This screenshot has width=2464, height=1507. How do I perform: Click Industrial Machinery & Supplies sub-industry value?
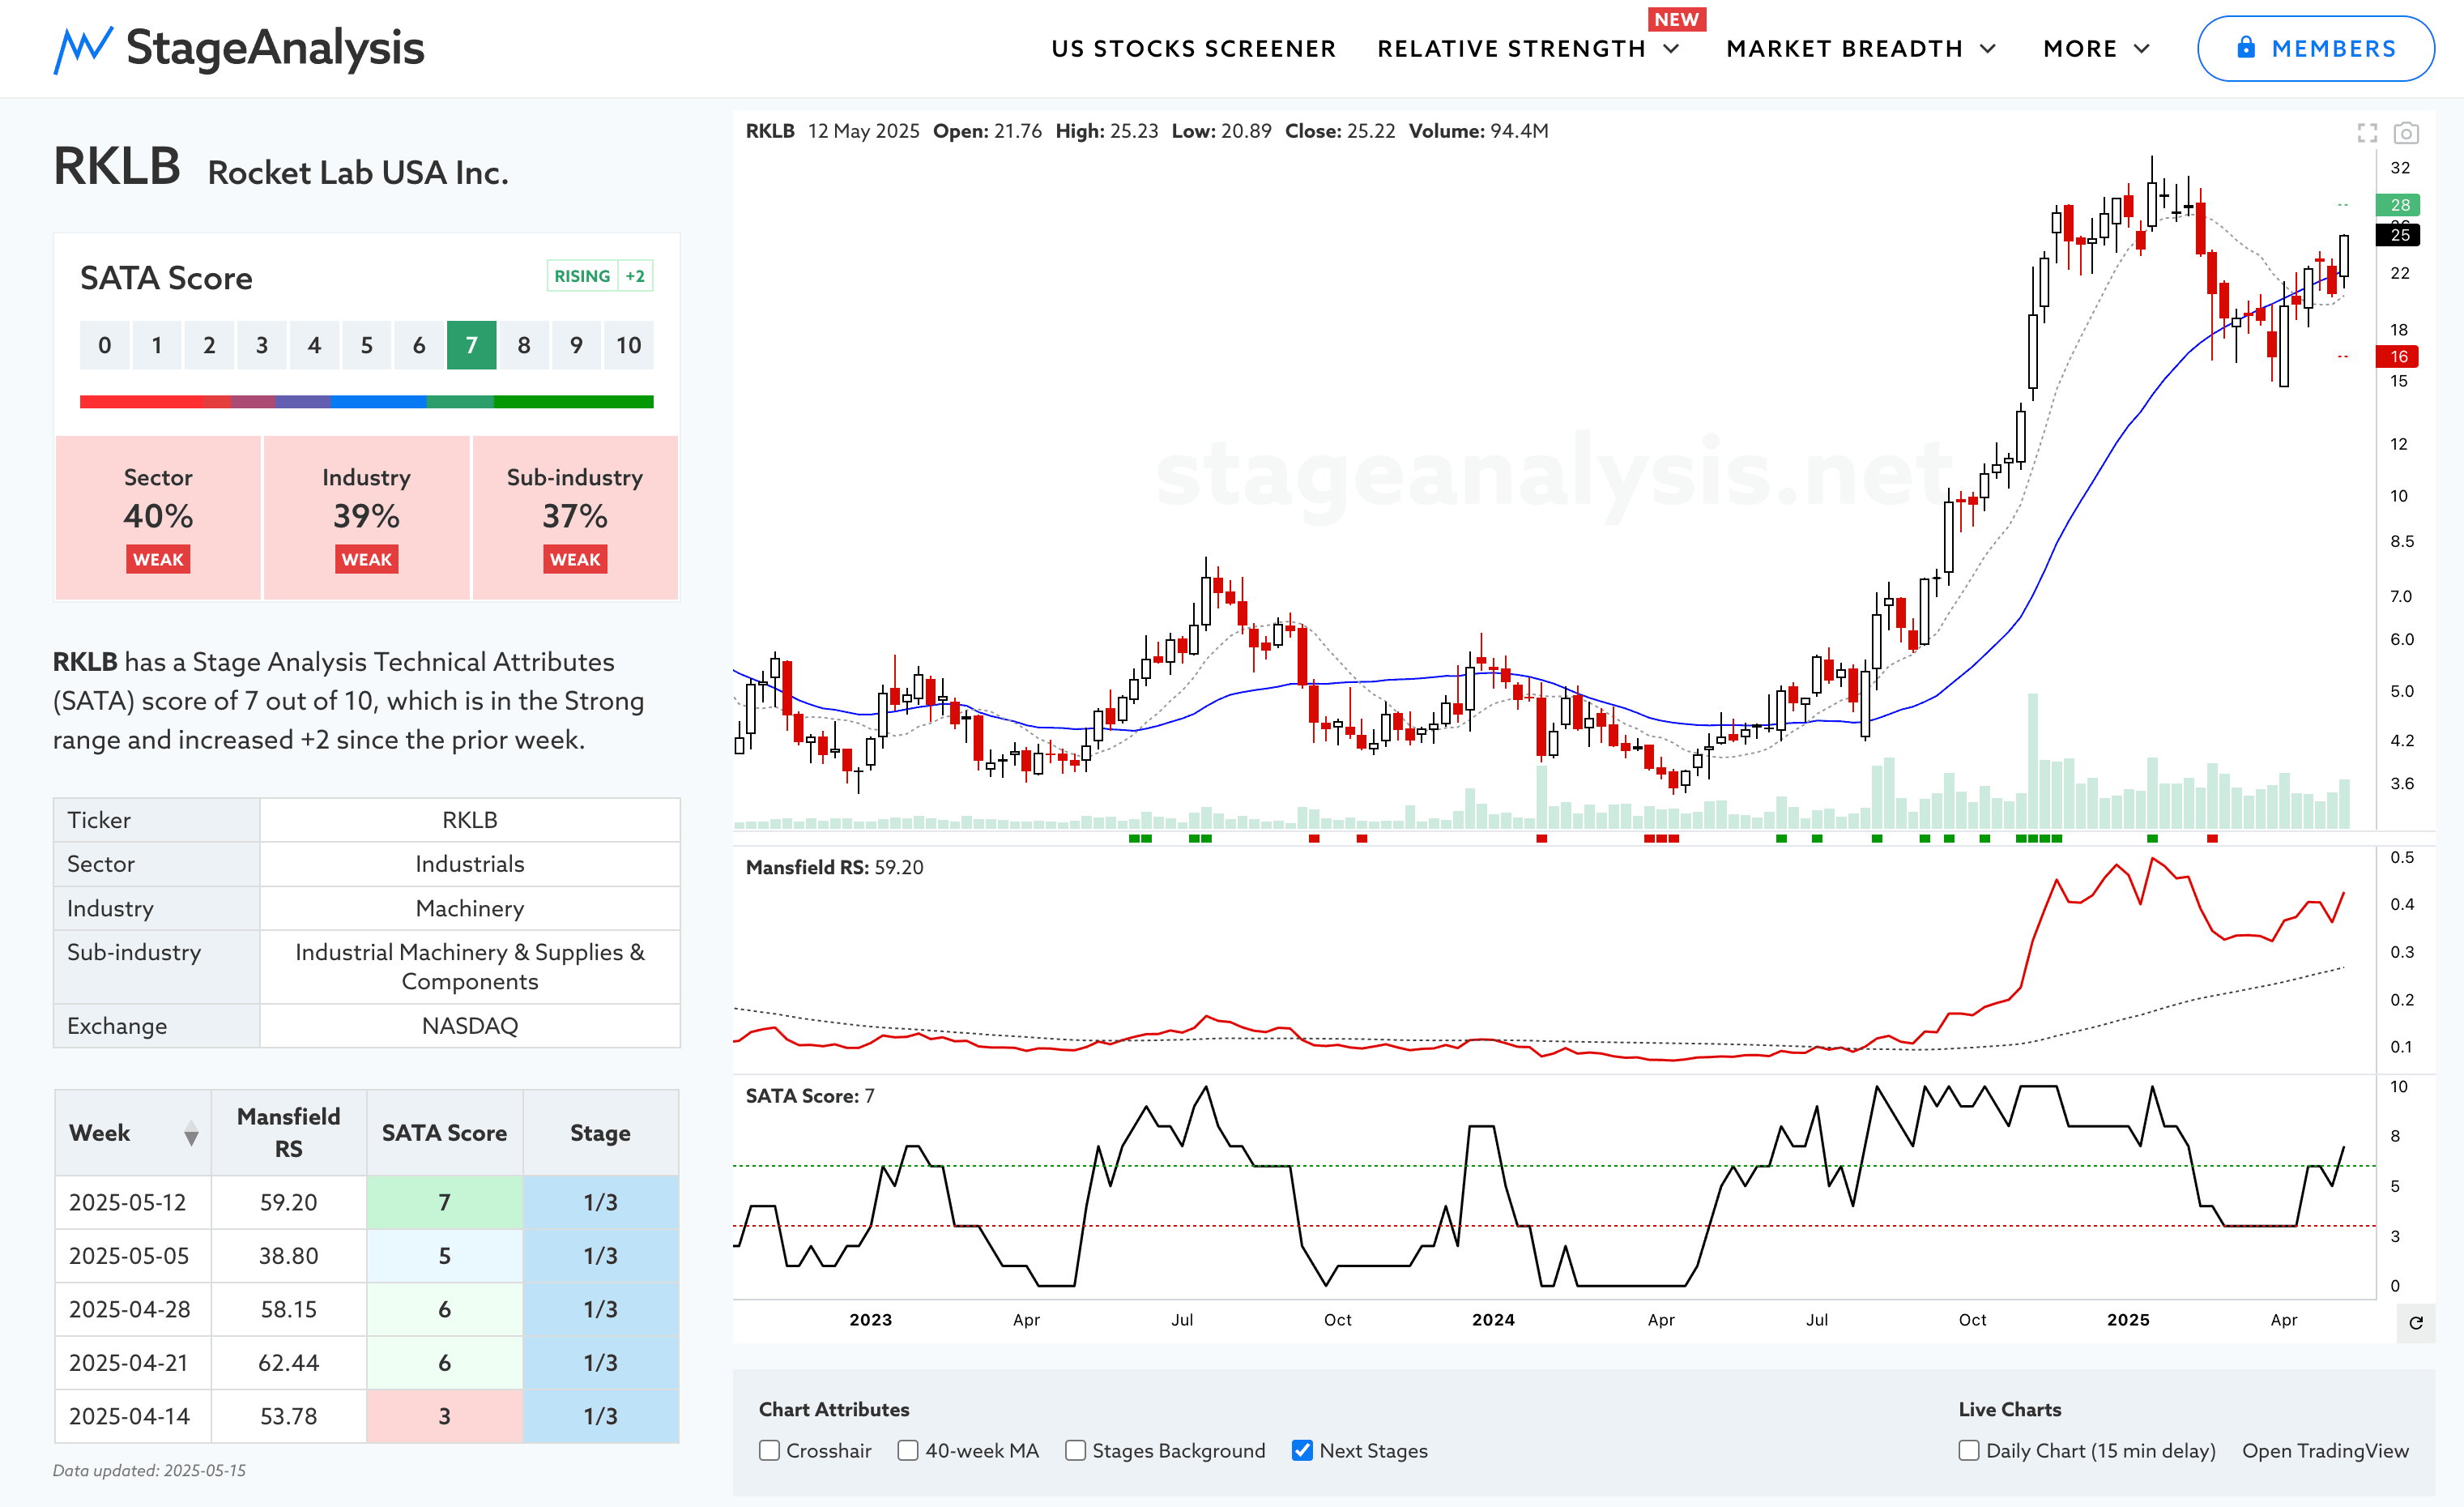tap(469, 967)
